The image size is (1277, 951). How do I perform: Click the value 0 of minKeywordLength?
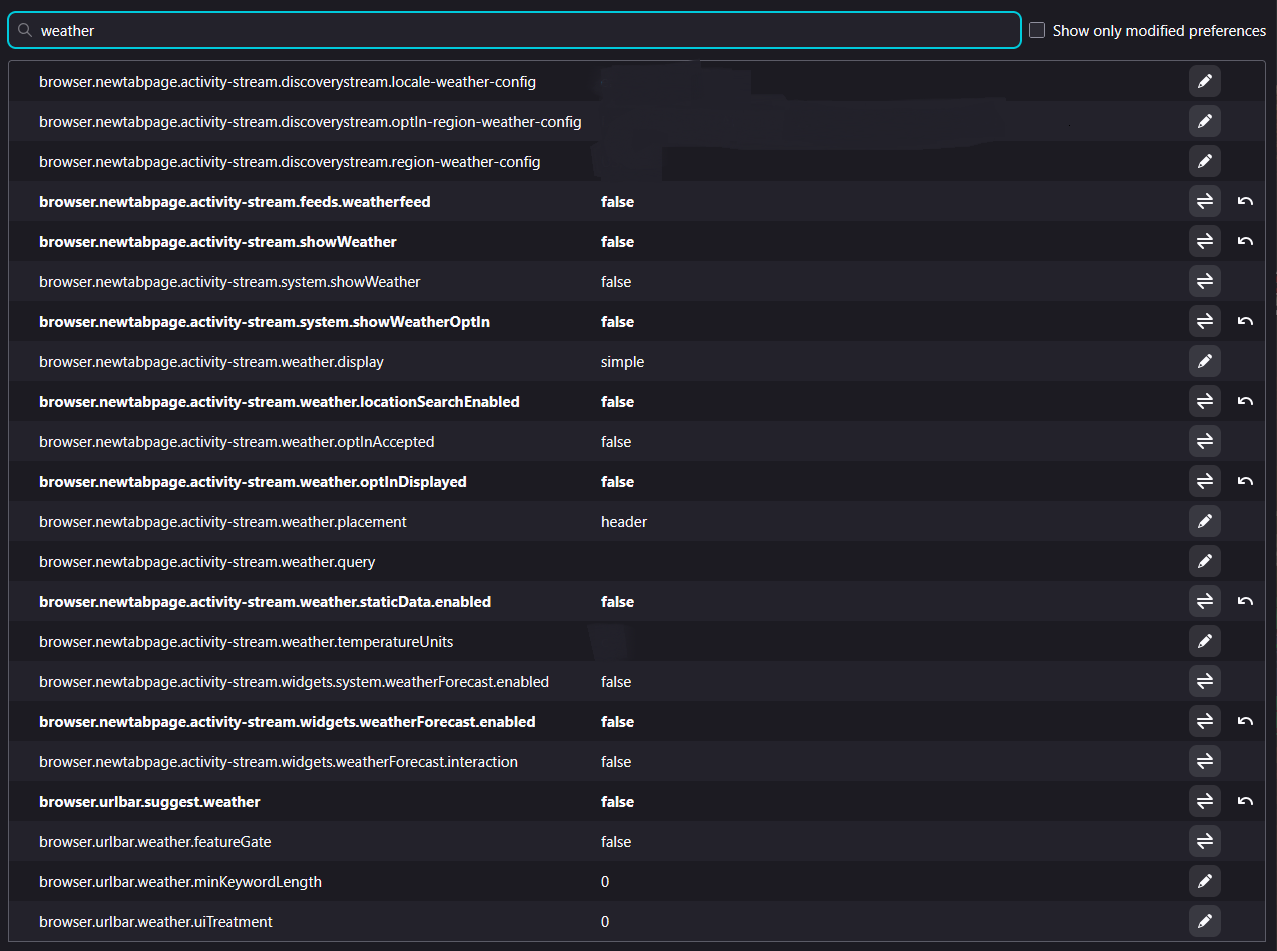(x=605, y=882)
